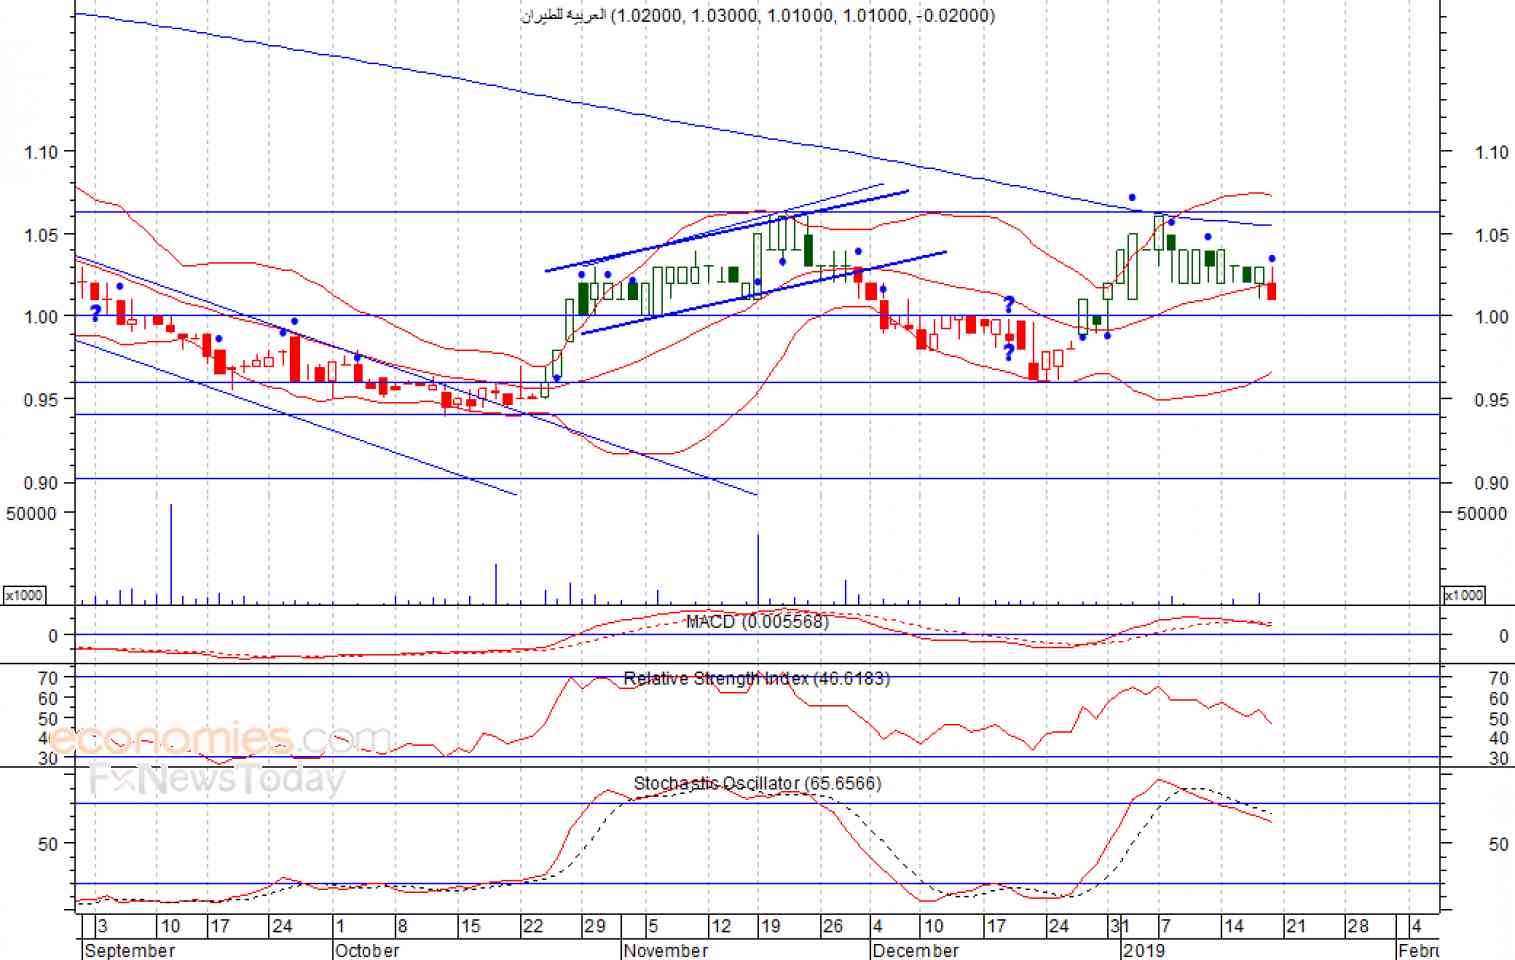The width and height of the screenshot is (1515, 960).
Task: Click the date label 5 under November
Action: click(x=652, y=926)
